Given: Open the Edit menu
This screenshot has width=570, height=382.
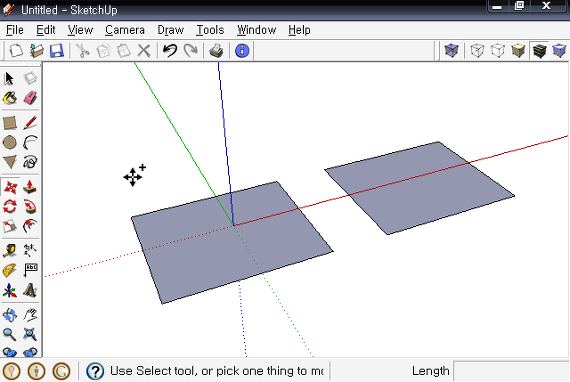Looking at the screenshot, I should (46, 30).
